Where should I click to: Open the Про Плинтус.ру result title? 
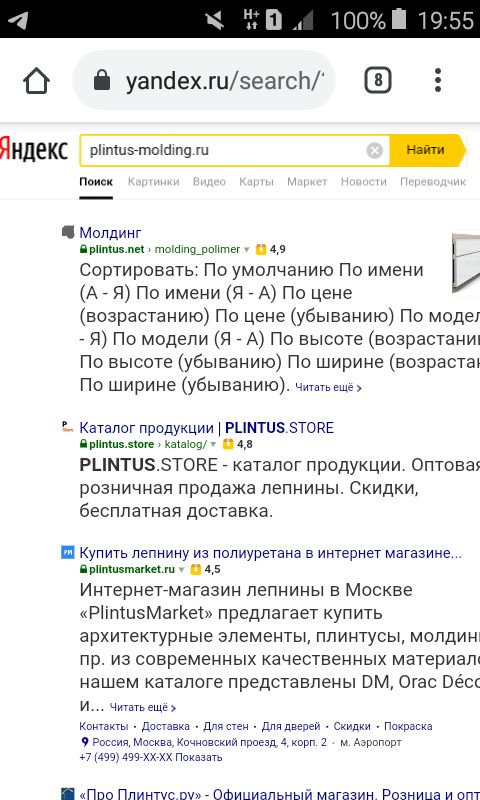point(280,794)
